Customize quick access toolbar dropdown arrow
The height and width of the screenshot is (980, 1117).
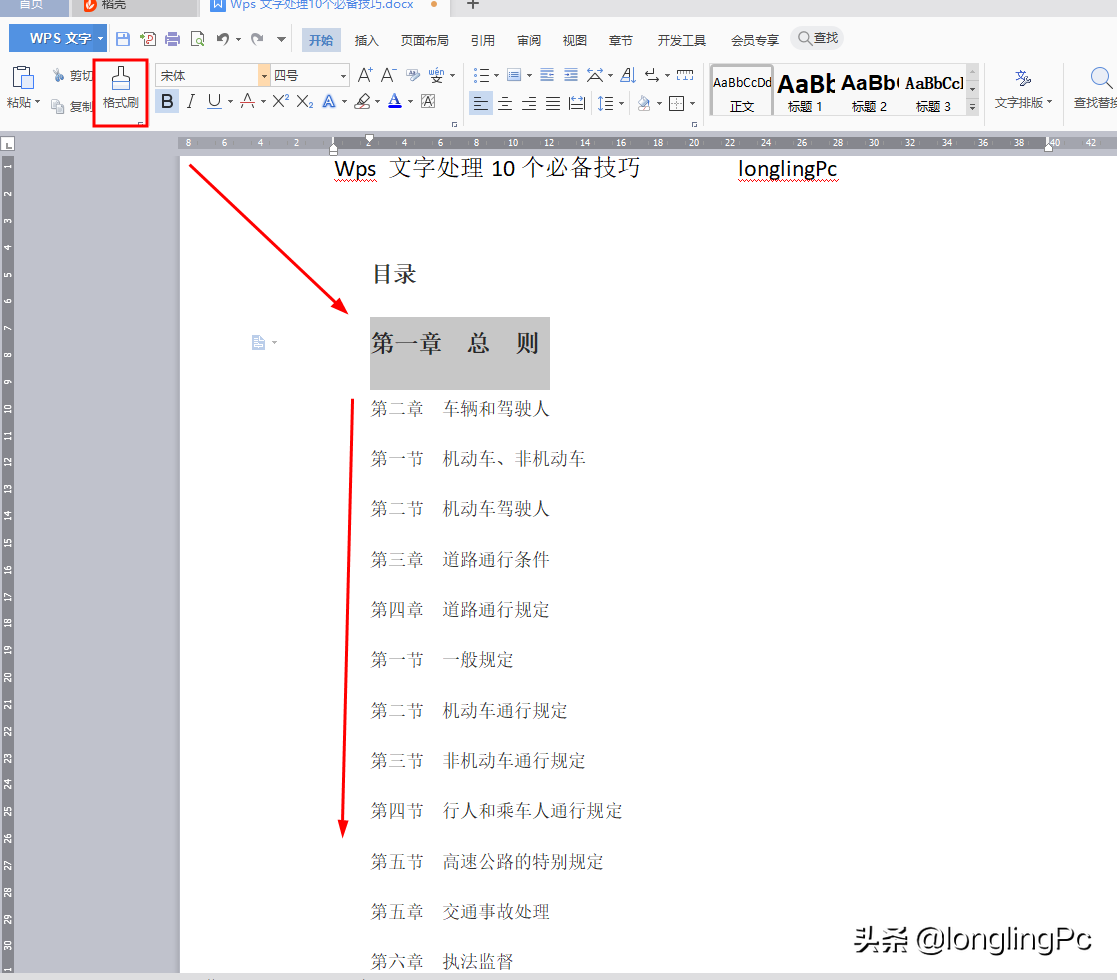pos(281,39)
